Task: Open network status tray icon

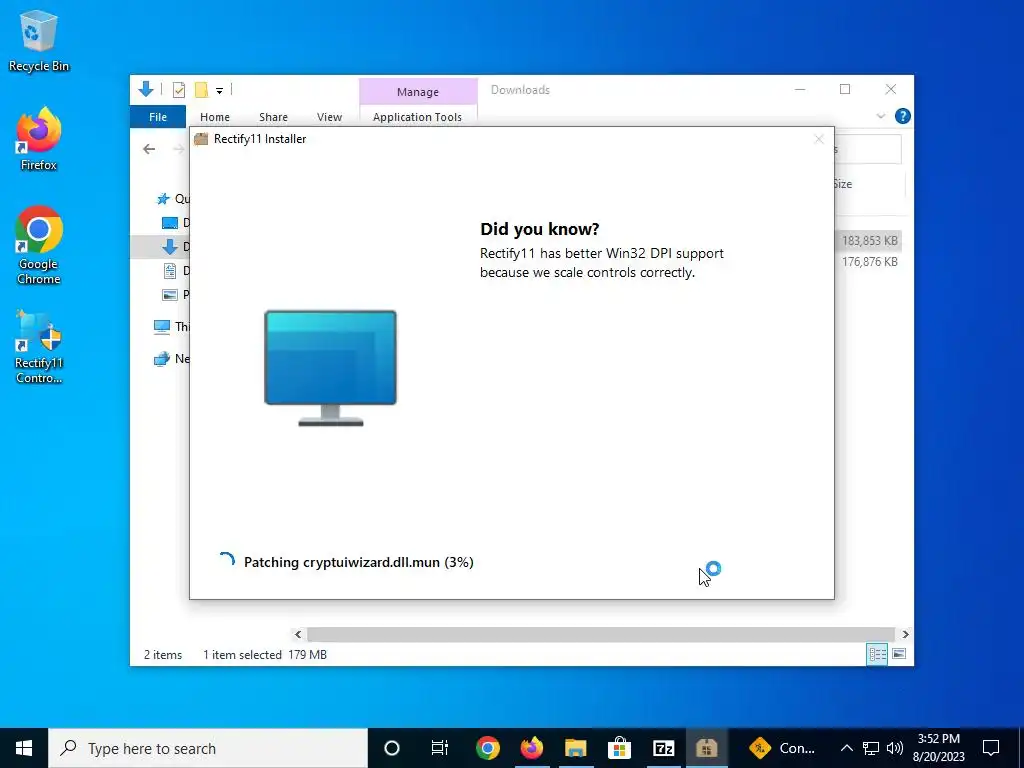Action: [871, 748]
